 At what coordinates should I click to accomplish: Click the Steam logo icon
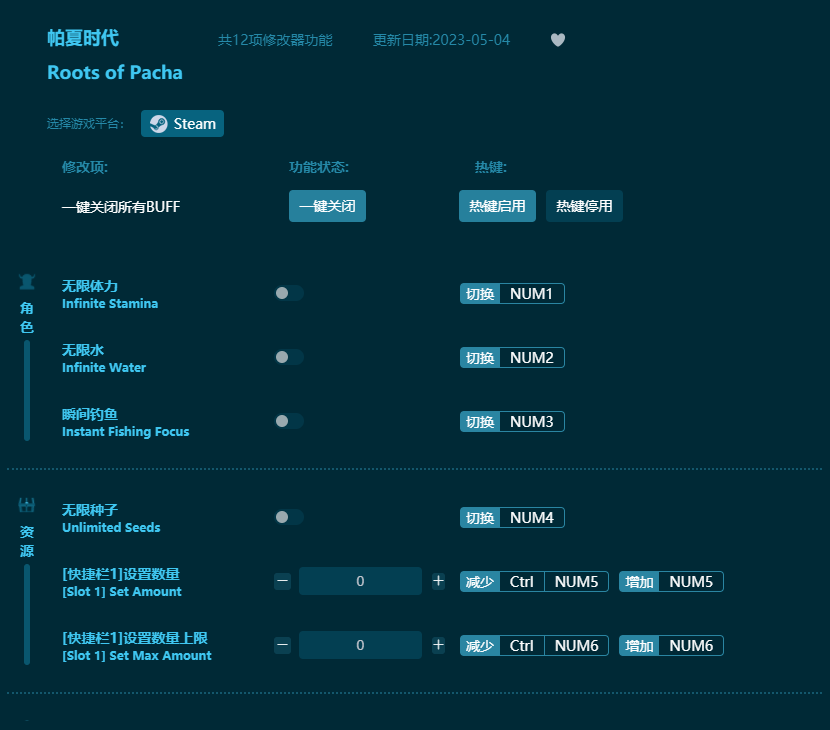pos(158,124)
